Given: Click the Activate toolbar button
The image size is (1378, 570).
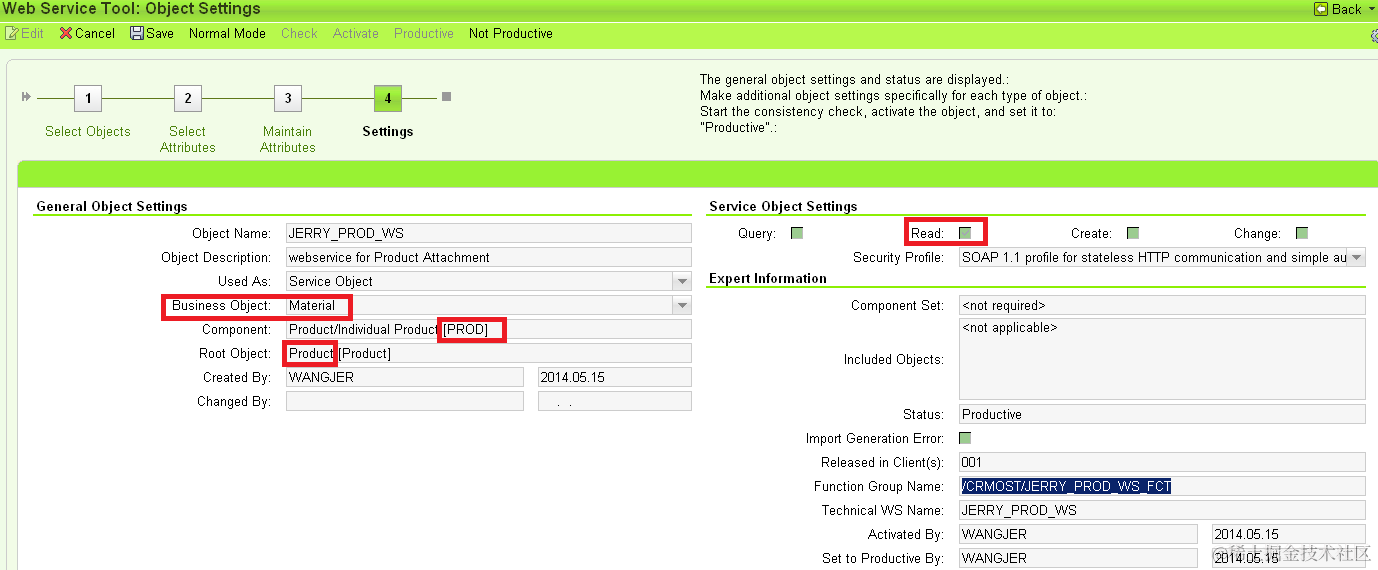Looking at the screenshot, I should pyautogui.click(x=356, y=33).
